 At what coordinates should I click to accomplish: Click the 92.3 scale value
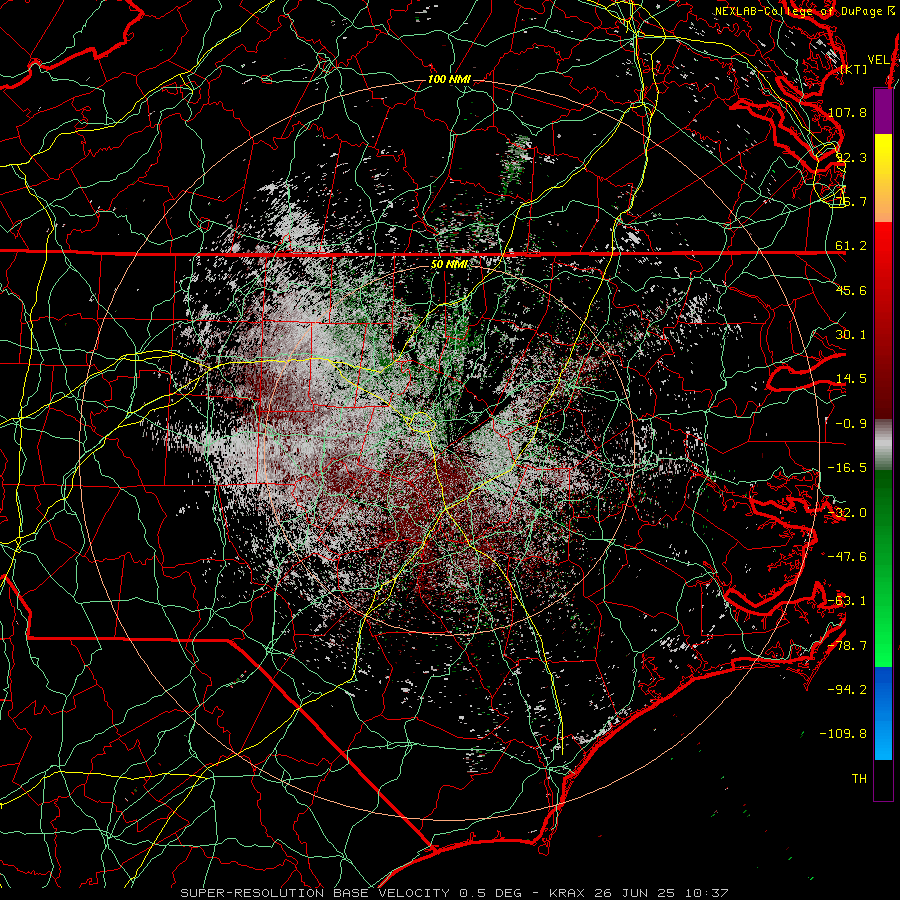pos(851,157)
